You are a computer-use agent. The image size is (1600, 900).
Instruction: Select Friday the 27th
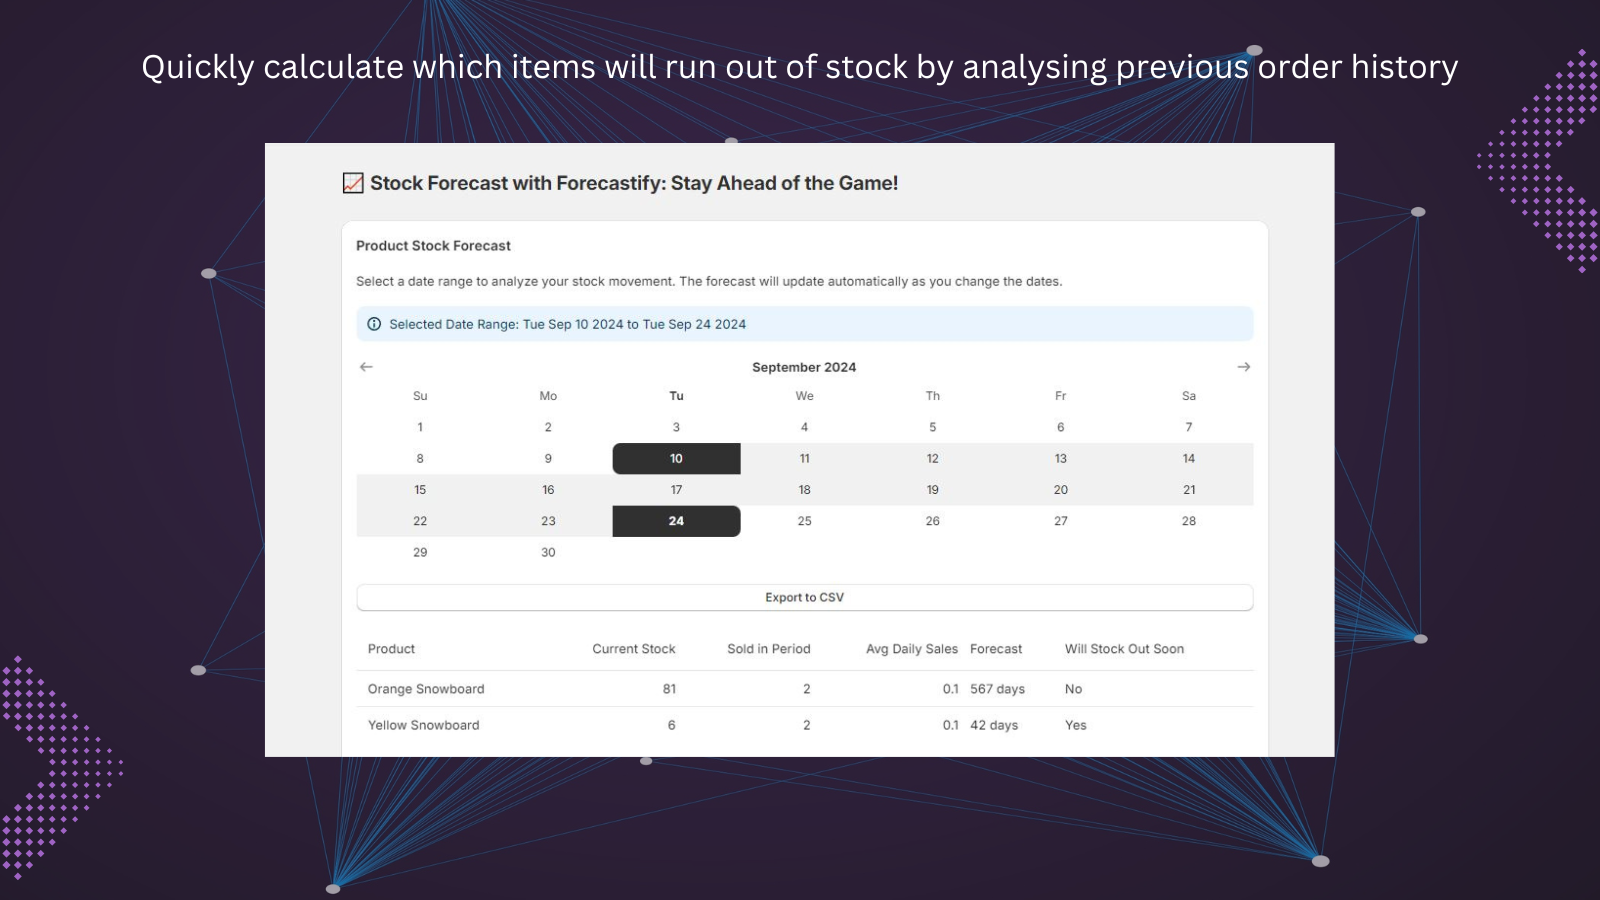tap(1060, 521)
